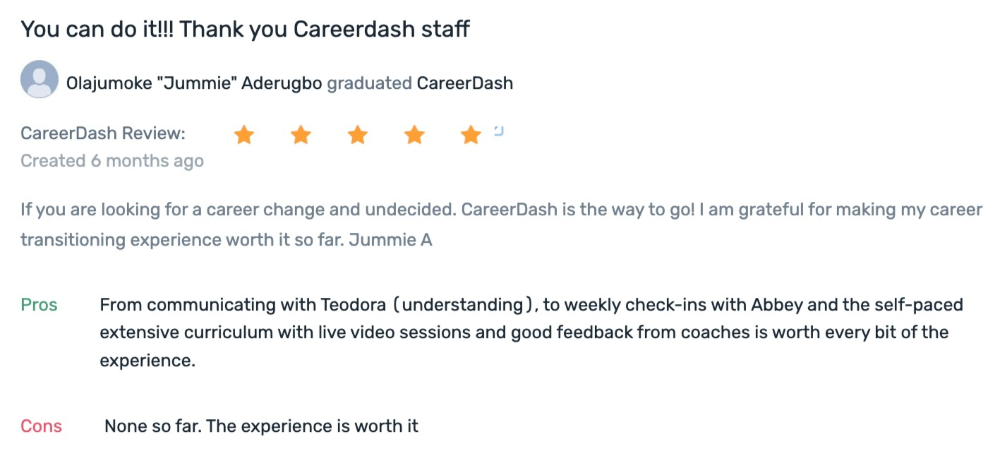This screenshot has height=451, width=1000.
Task: Click the word "graduated" next to reviewer name
Action: (x=369, y=84)
